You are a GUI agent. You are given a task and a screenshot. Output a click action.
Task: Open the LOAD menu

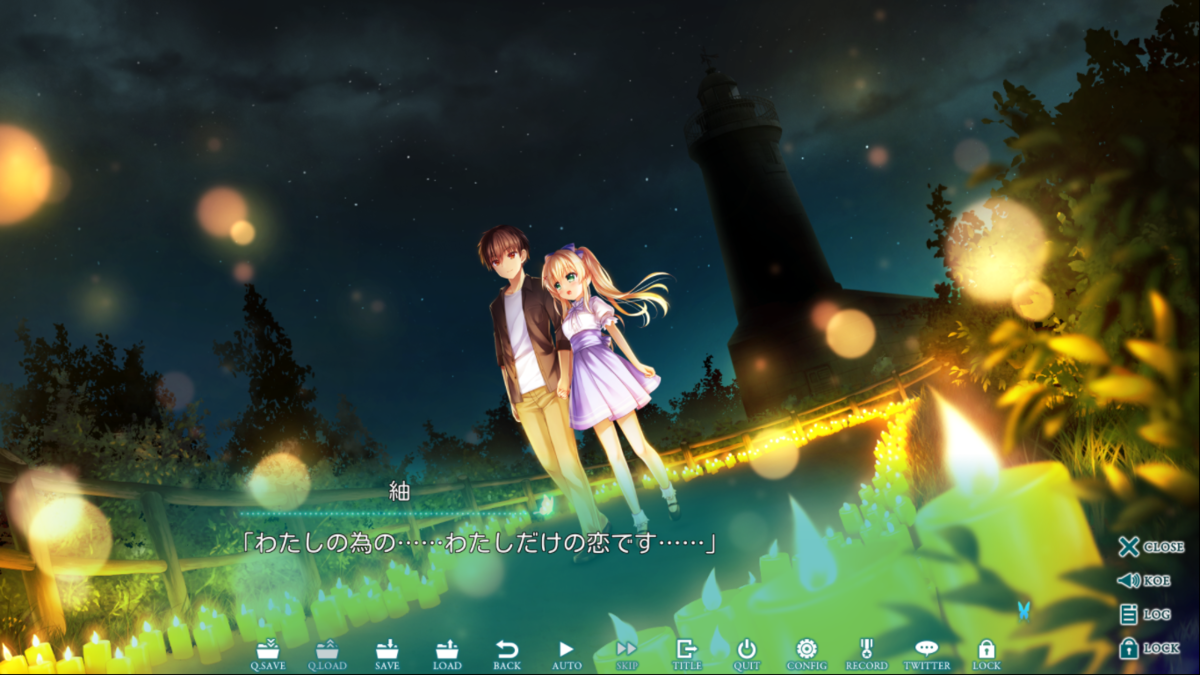click(447, 655)
